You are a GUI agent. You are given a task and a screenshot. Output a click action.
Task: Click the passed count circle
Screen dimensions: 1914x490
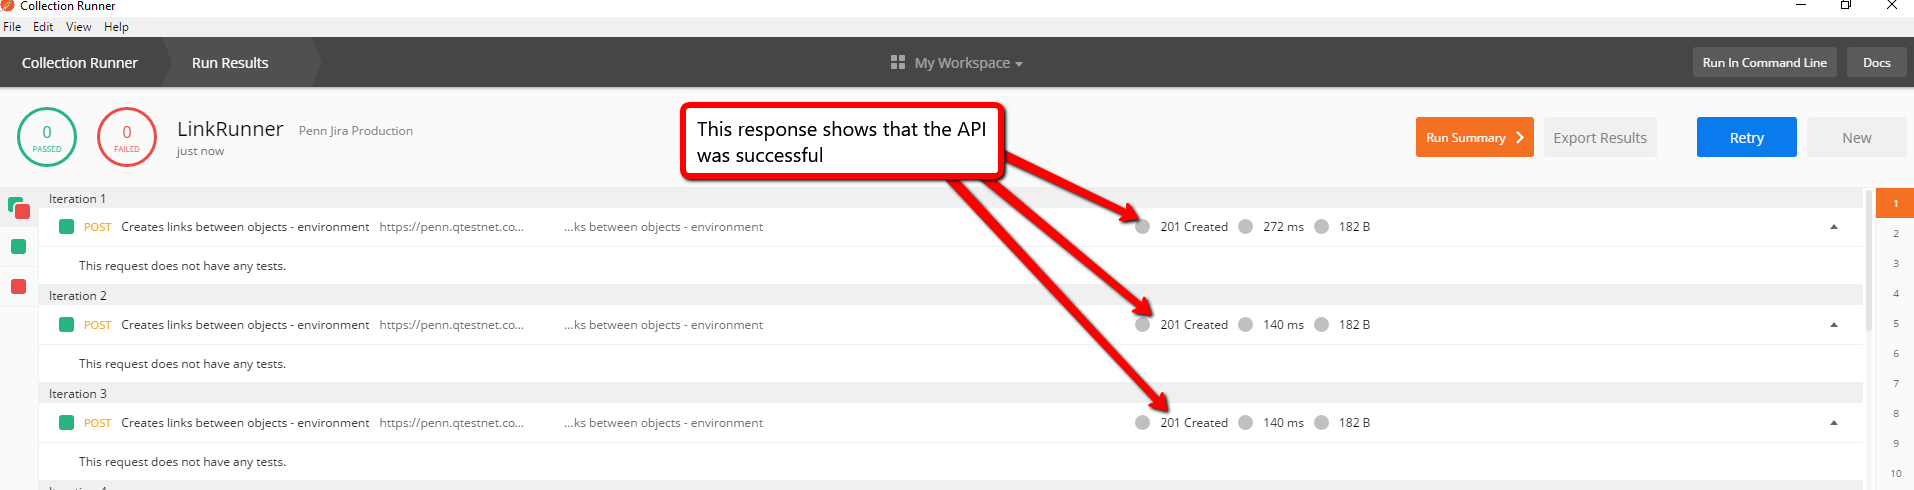(x=47, y=137)
